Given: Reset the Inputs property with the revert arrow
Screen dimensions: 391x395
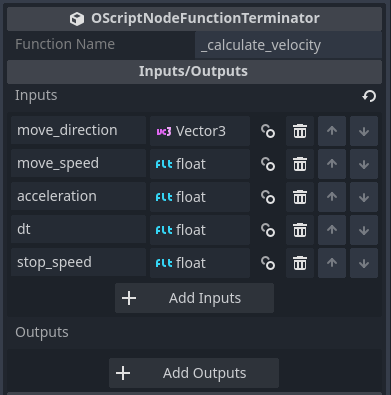Looking at the screenshot, I should tap(369, 96).
